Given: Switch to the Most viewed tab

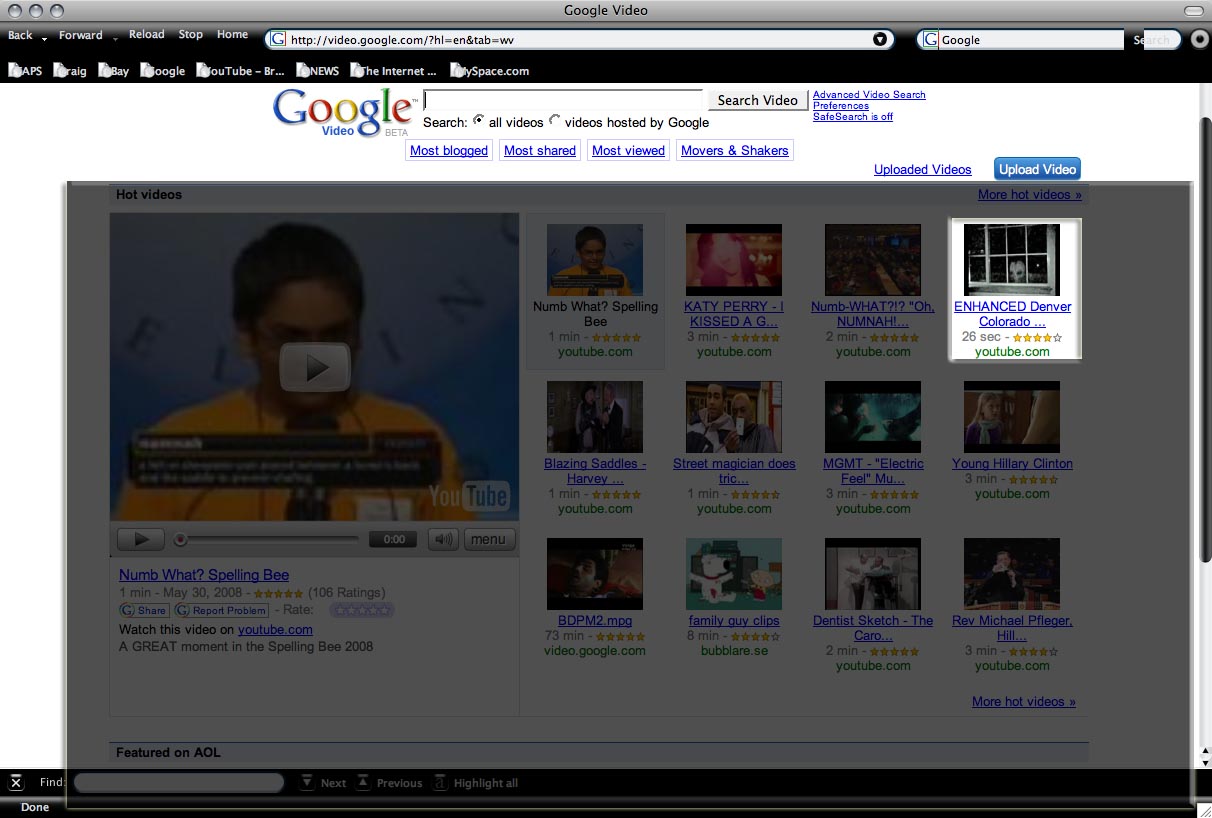Looking at the screenshot, I should click(x=628, y=151).
